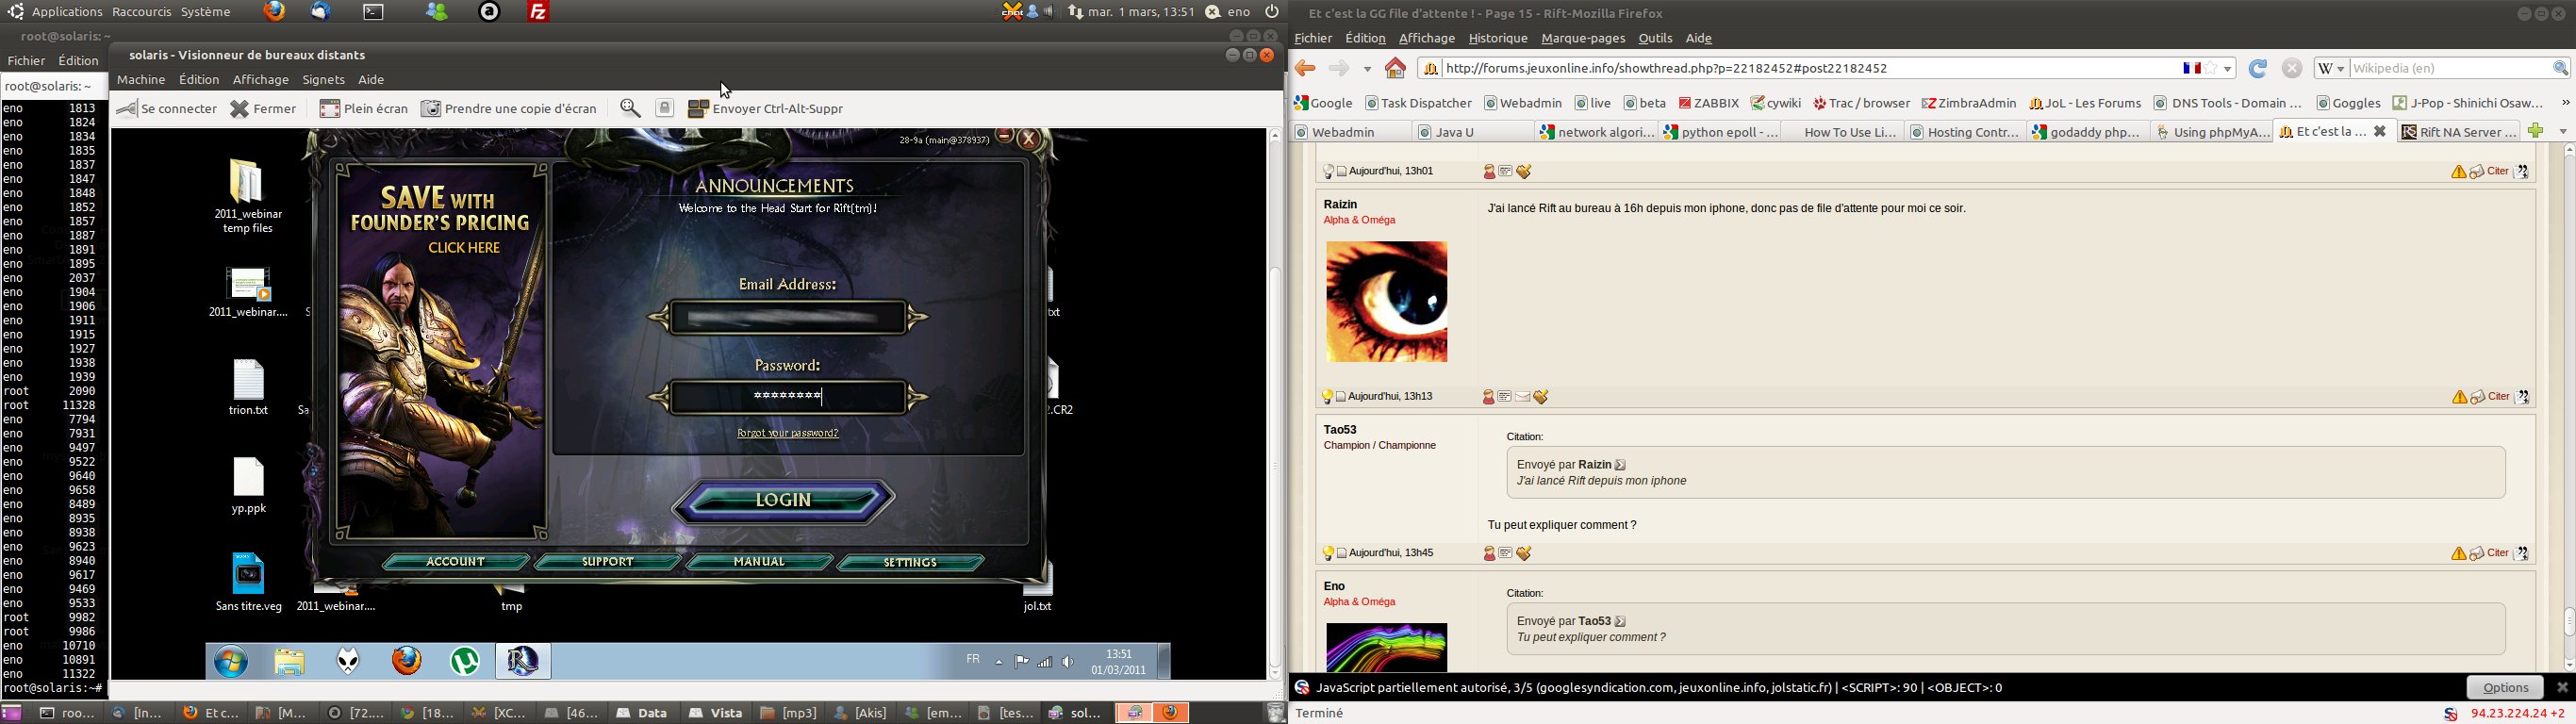Switch to the Rift NA Server tab
The image size is (2576, 724).
2459,132
